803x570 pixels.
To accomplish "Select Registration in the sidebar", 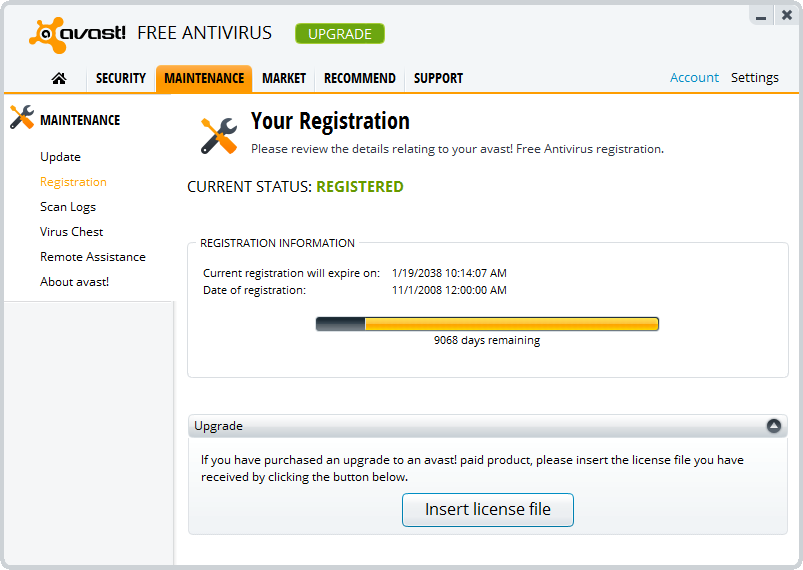I will pyautogui.click(x=73, y=182).
